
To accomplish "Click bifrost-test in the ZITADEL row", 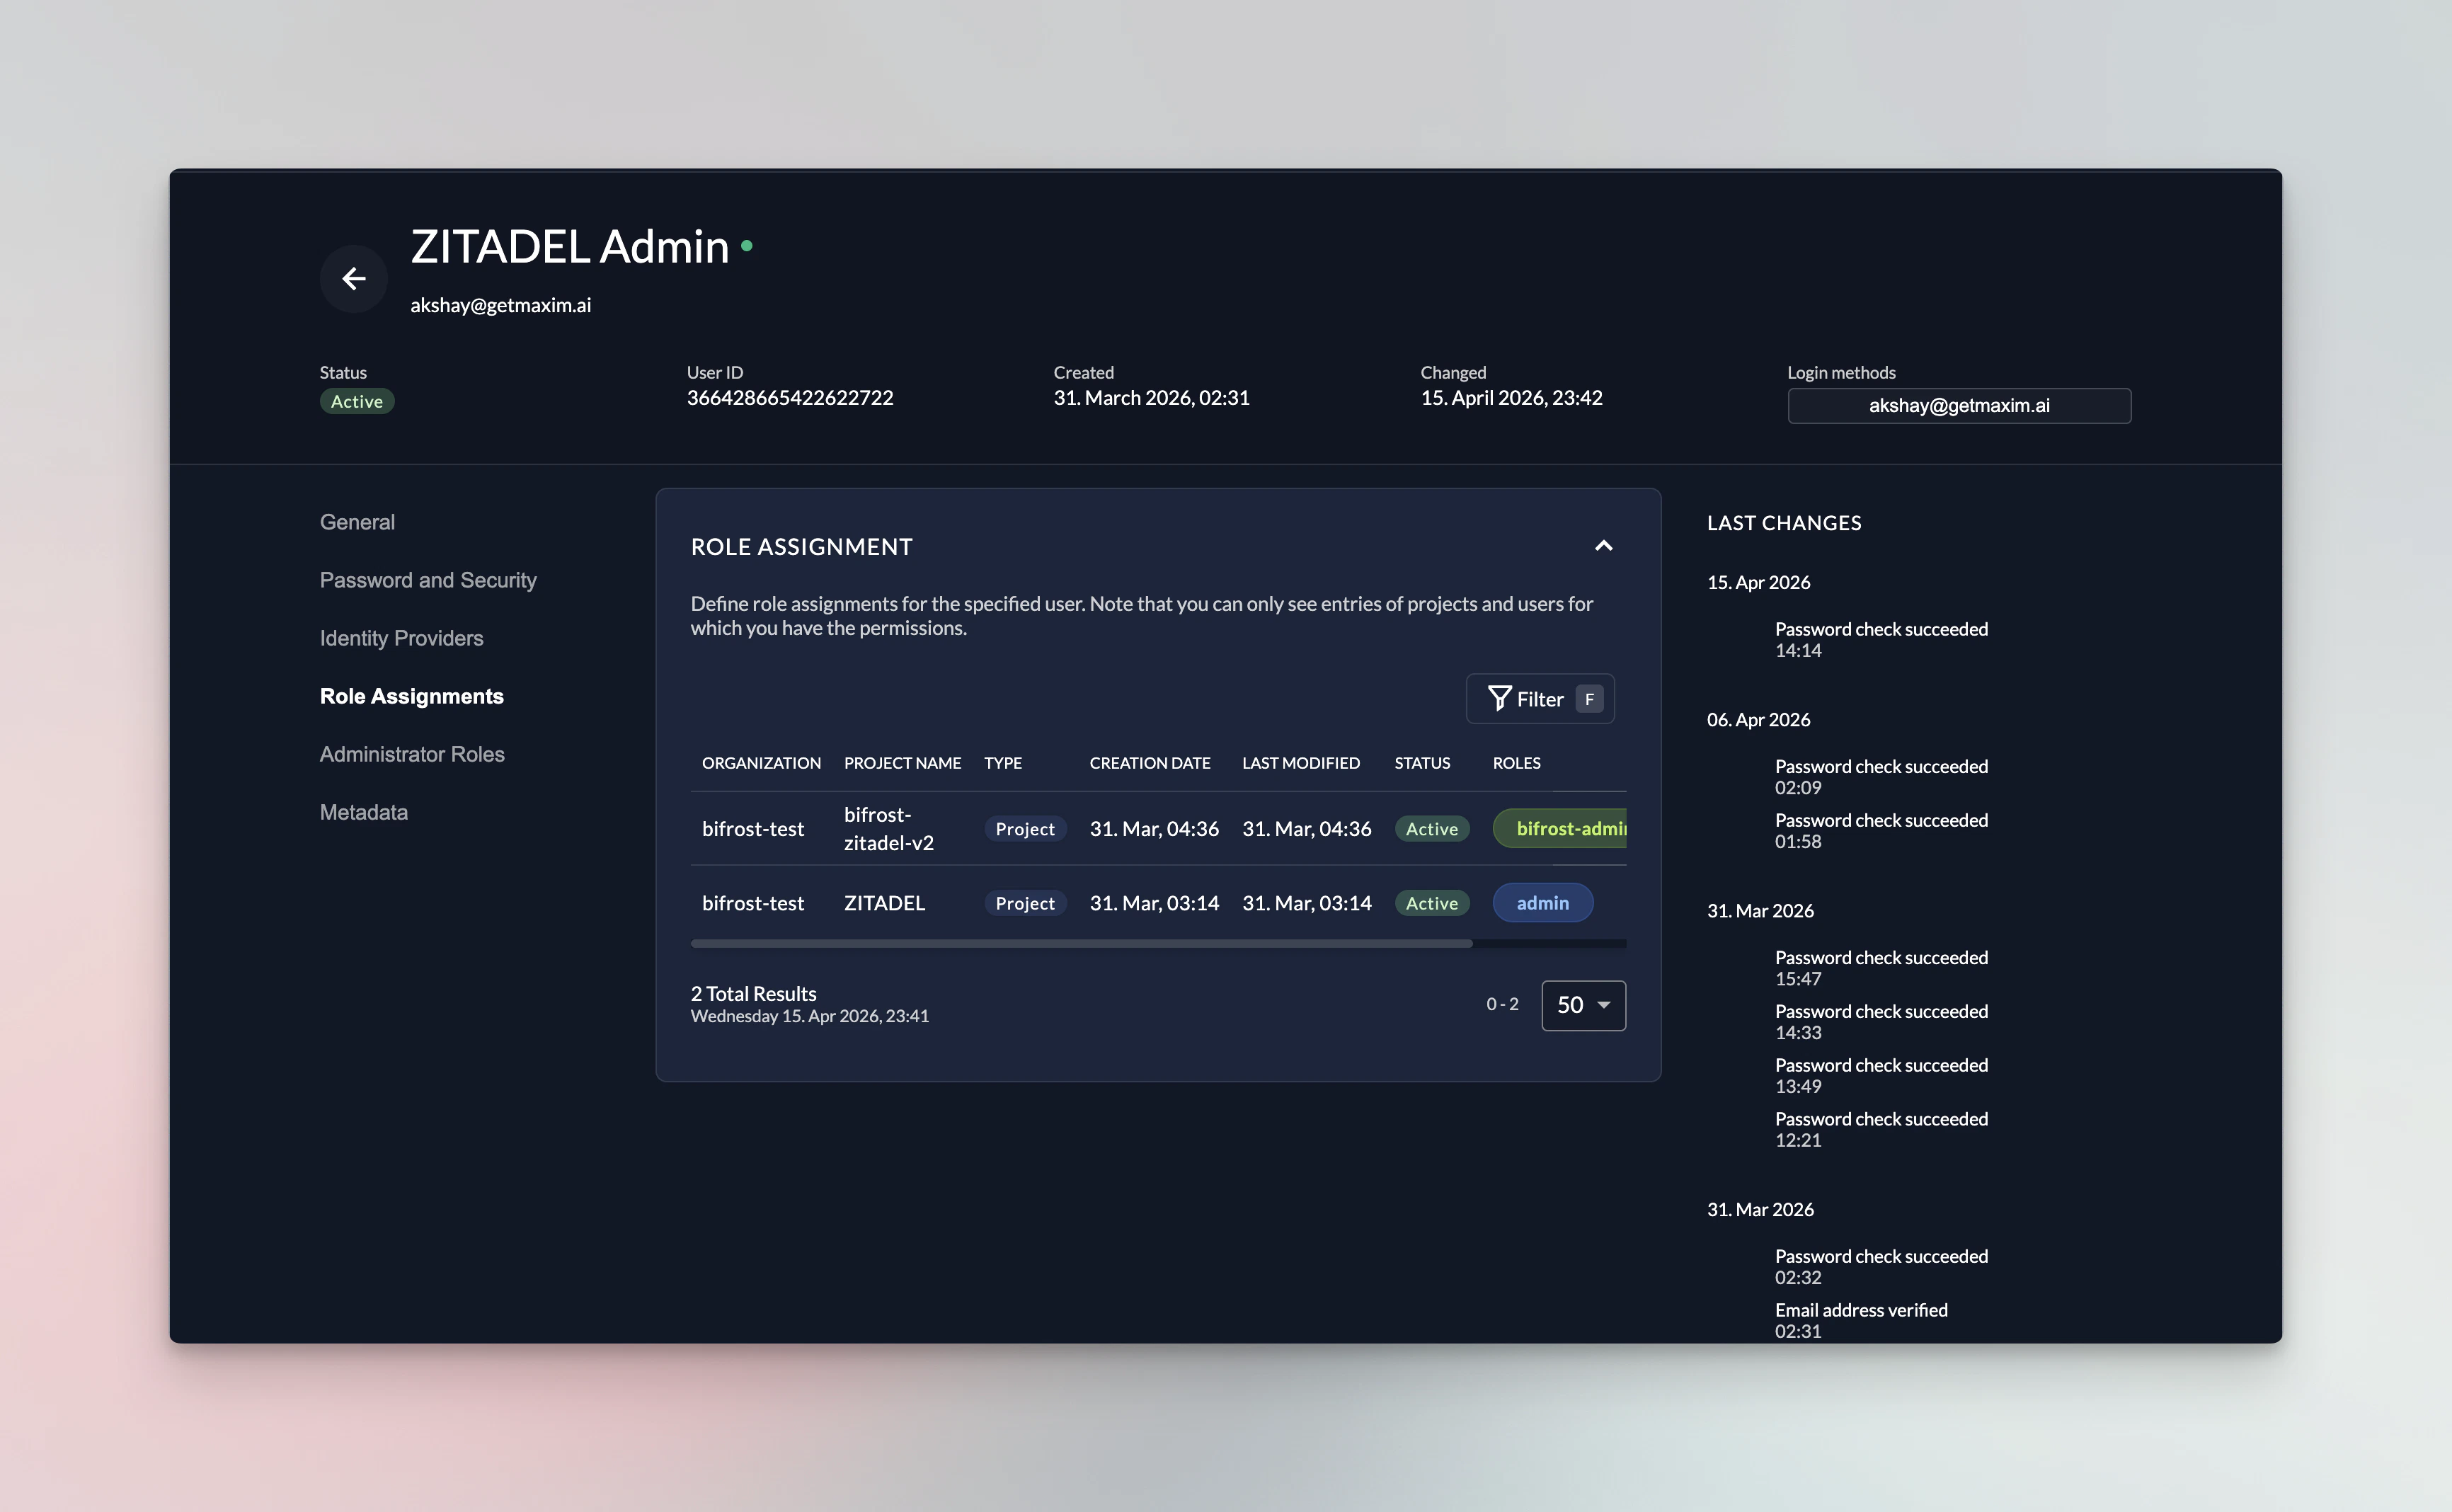I will coord(753,903).
